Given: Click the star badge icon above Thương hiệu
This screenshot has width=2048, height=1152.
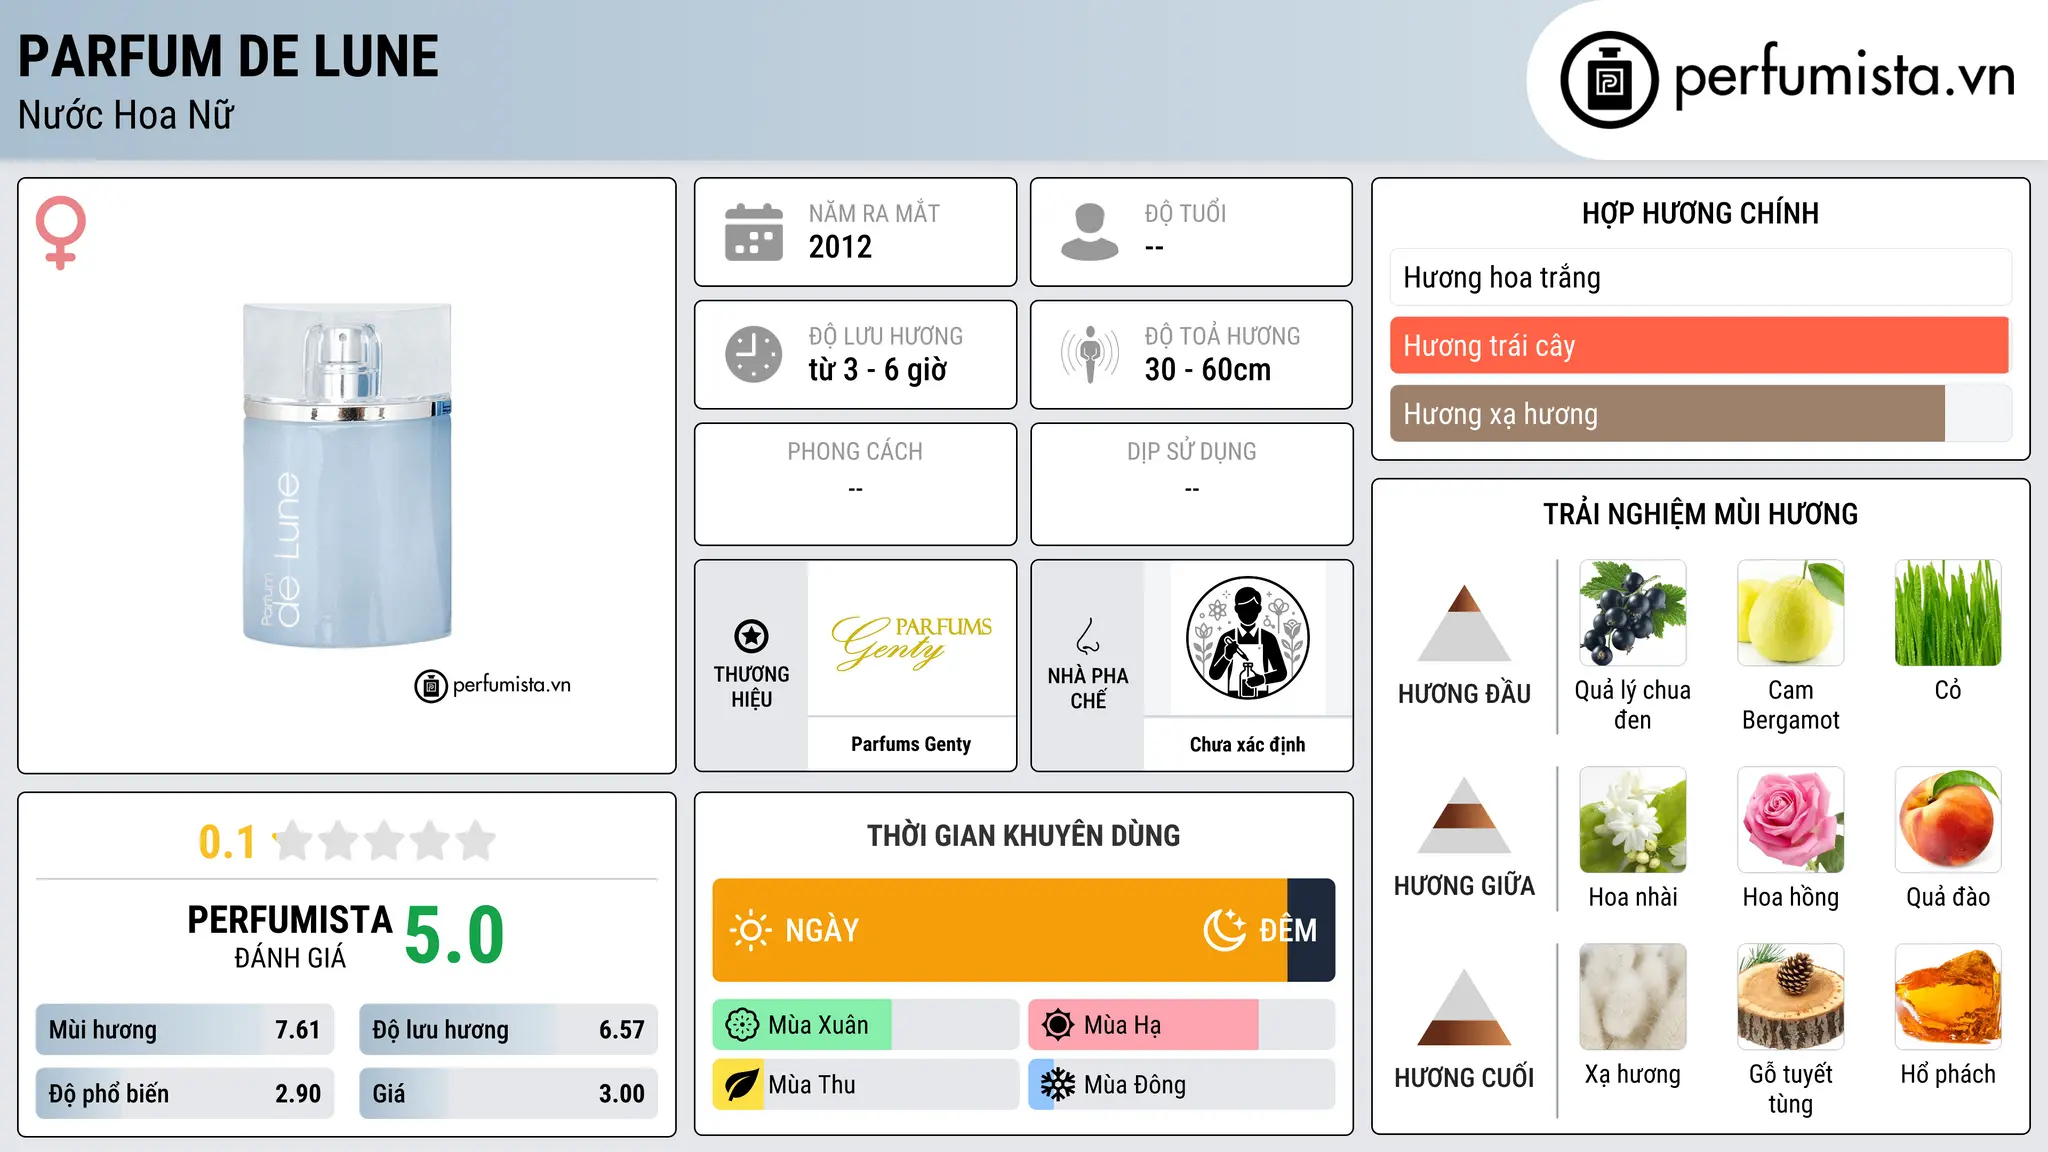Looking at the screenshot, I should click(x=751, y=636).
